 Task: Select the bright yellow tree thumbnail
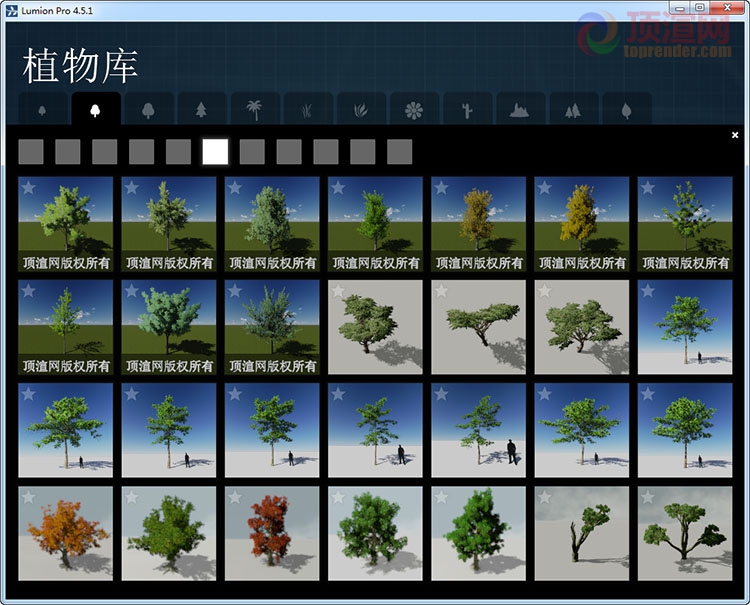(x=582, y=224)
